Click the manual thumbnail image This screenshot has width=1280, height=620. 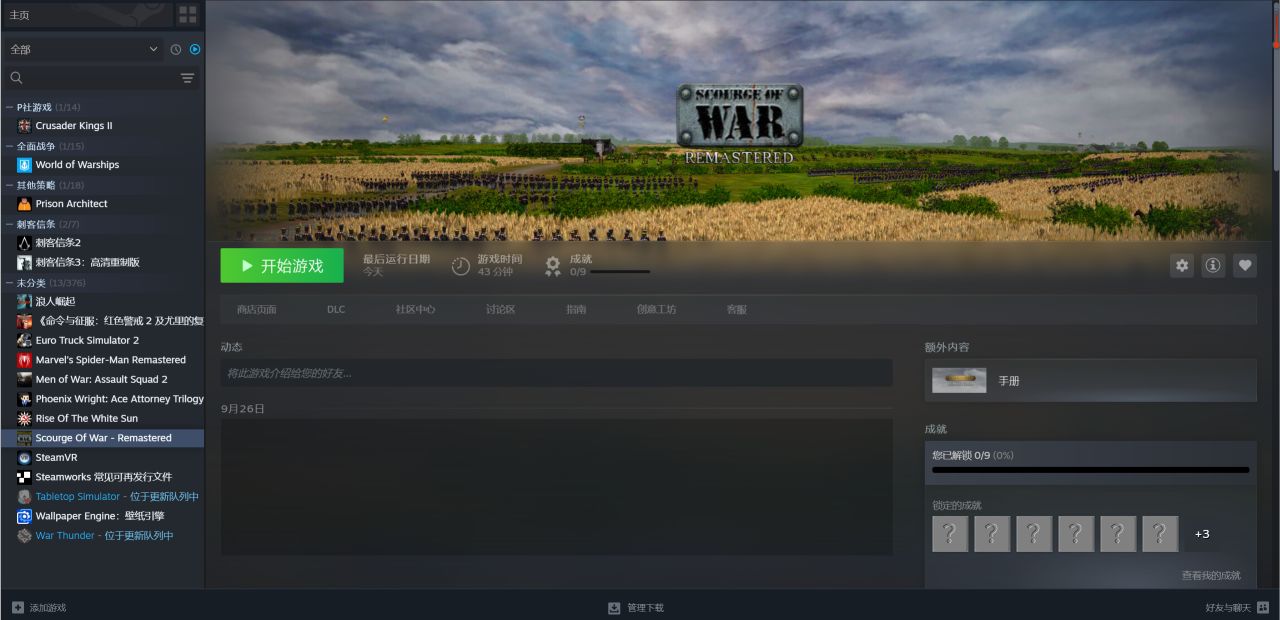click(959, 380)
